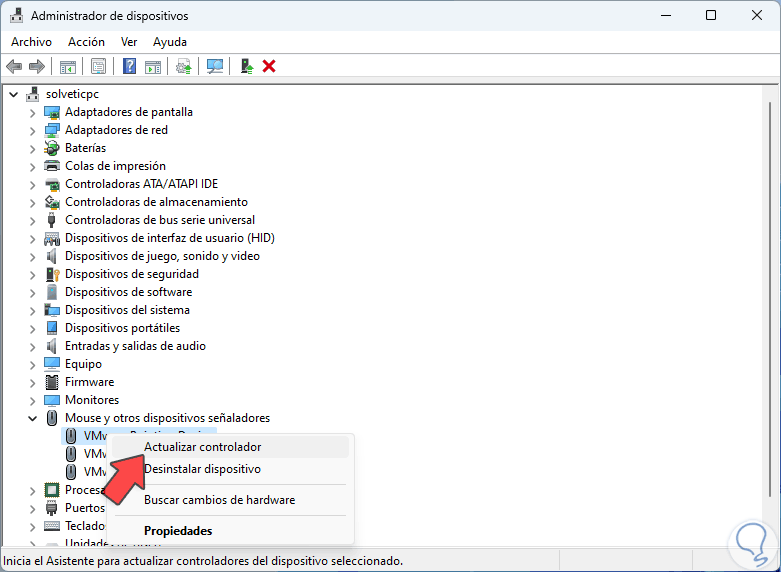Expand the Equipo chevron

tap(32, 364)
